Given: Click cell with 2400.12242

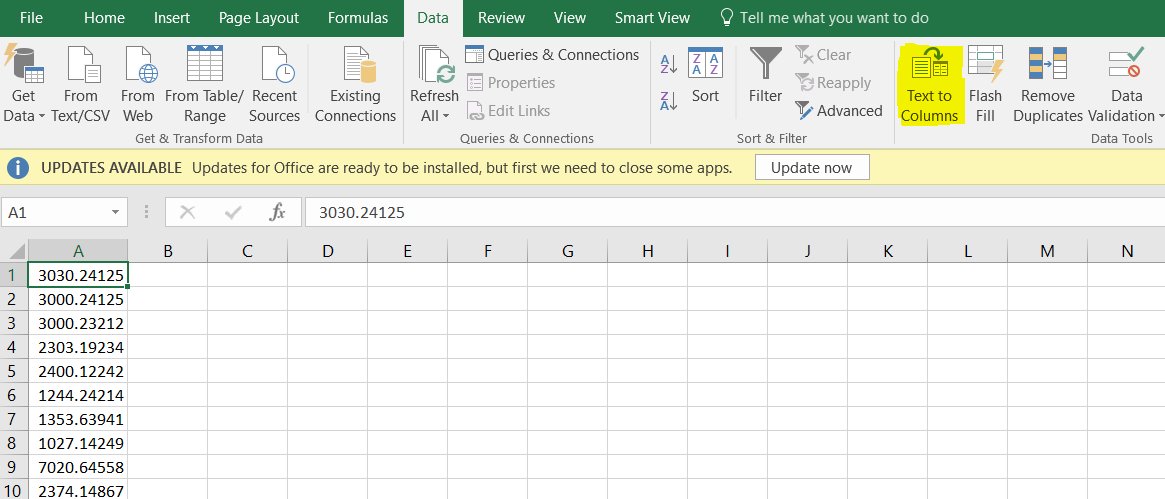Looking at the screenshot, I should [x=78, y=371].
